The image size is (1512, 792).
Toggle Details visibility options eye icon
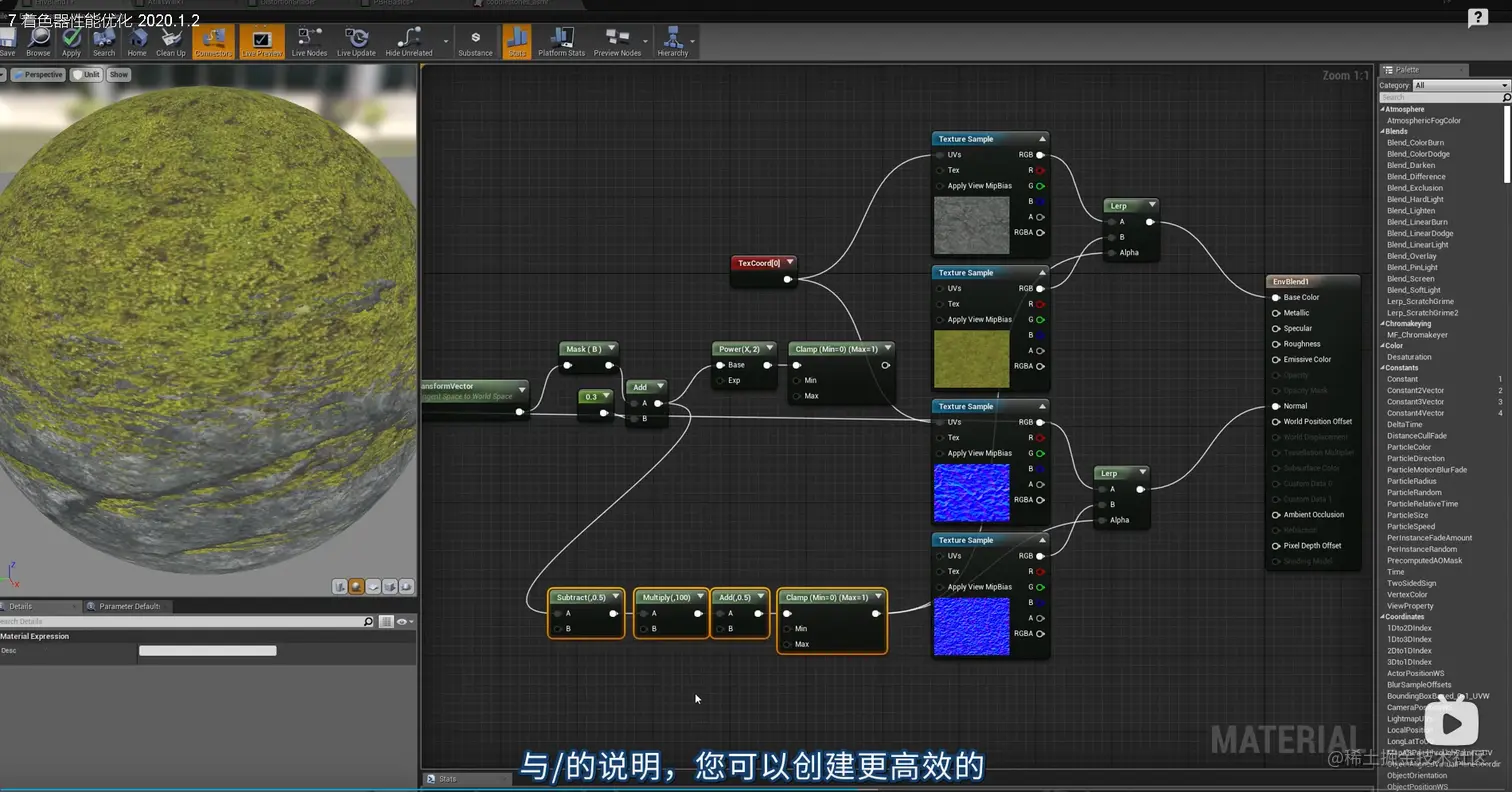coord(404,622)
